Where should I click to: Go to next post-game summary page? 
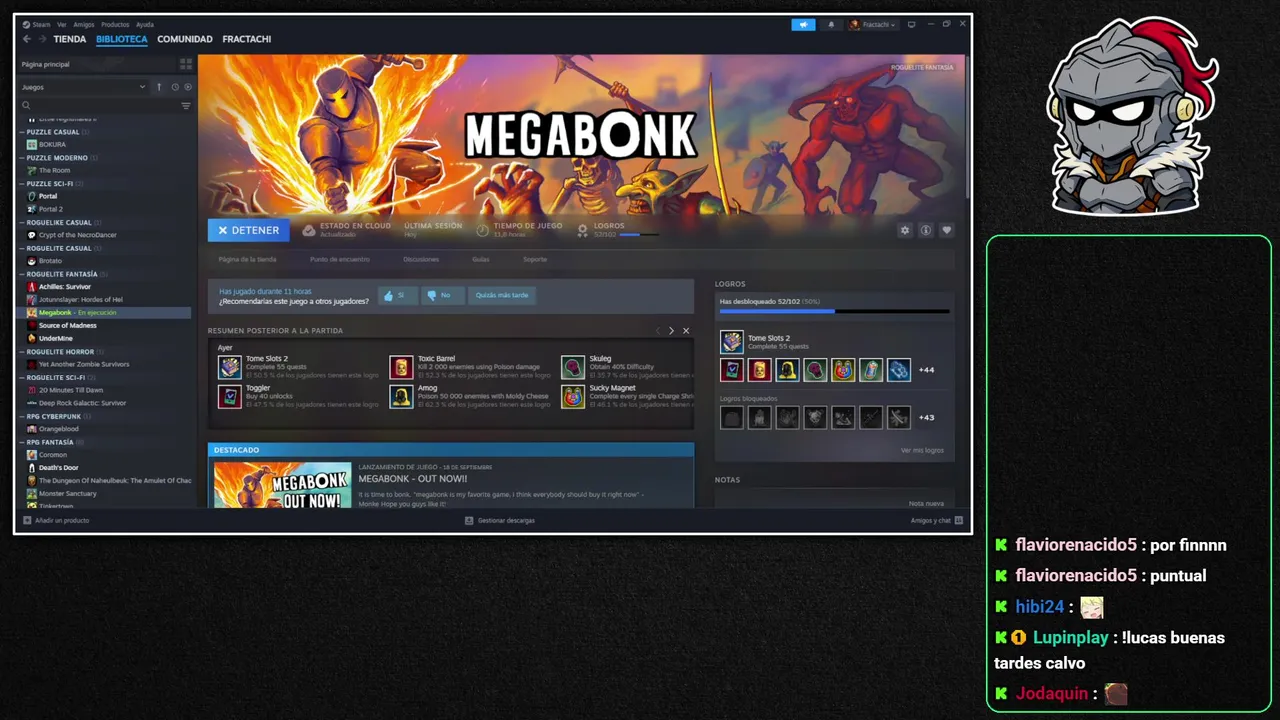click(x=671, y=331)
